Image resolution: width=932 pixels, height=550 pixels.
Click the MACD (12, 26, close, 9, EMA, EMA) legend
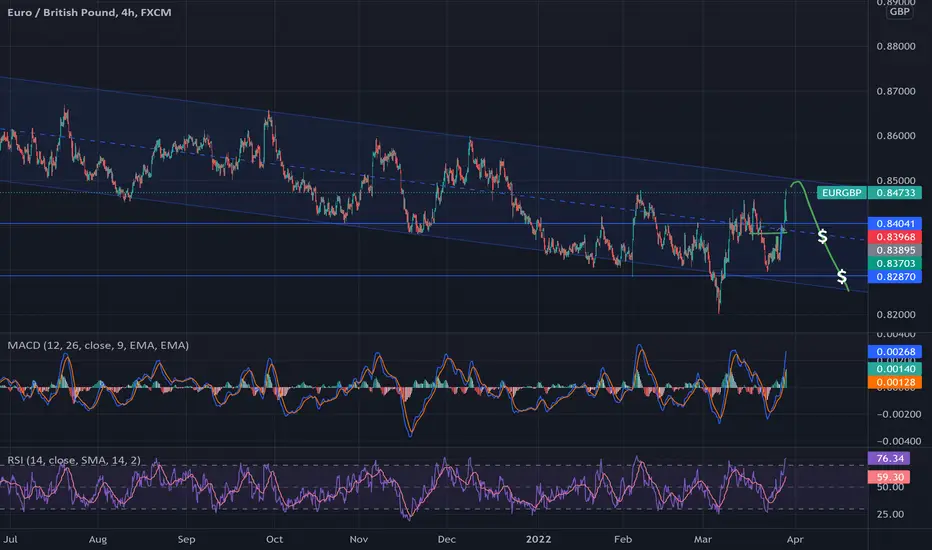tap(98, 345)
